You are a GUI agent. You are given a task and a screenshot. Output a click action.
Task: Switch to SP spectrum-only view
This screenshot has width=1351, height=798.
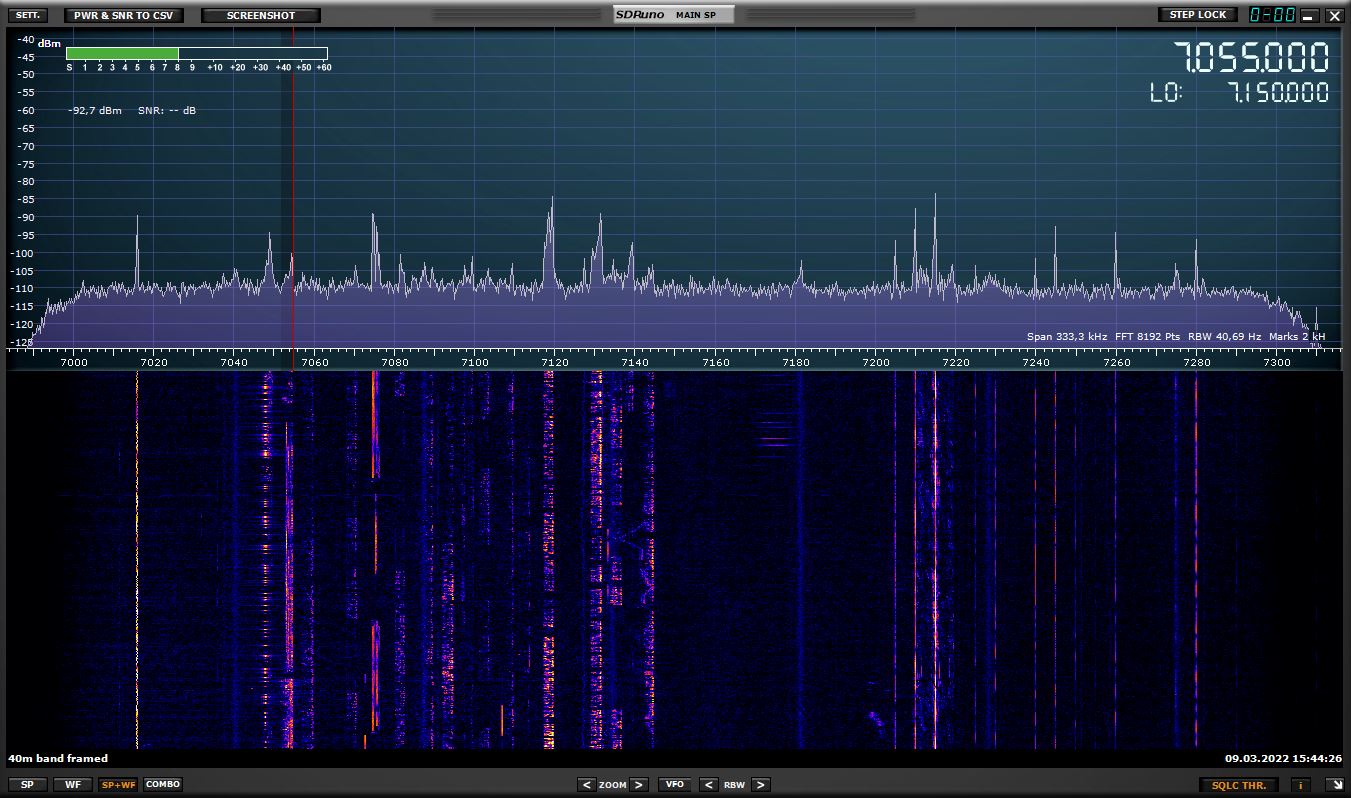click(x=27, y=785)
